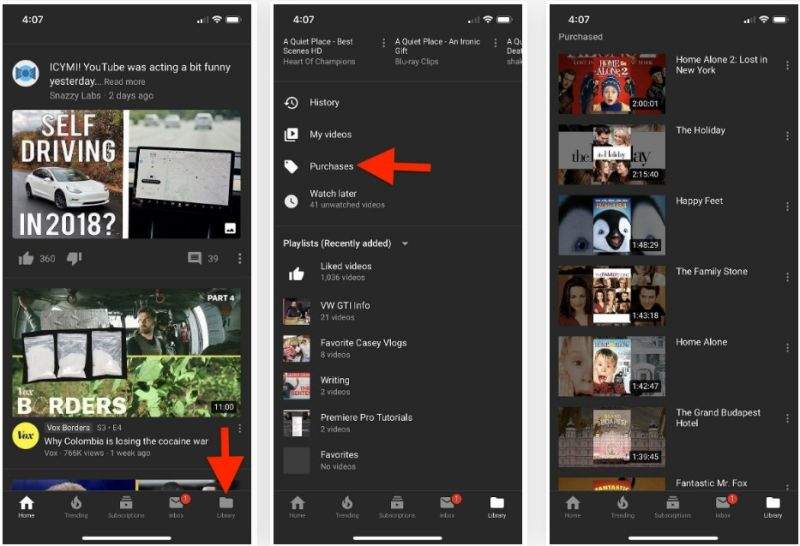This screenshot has width=800, height=546.
Task: Play Why Colombia is losing cocaine war video
Action: pos(127,353)
